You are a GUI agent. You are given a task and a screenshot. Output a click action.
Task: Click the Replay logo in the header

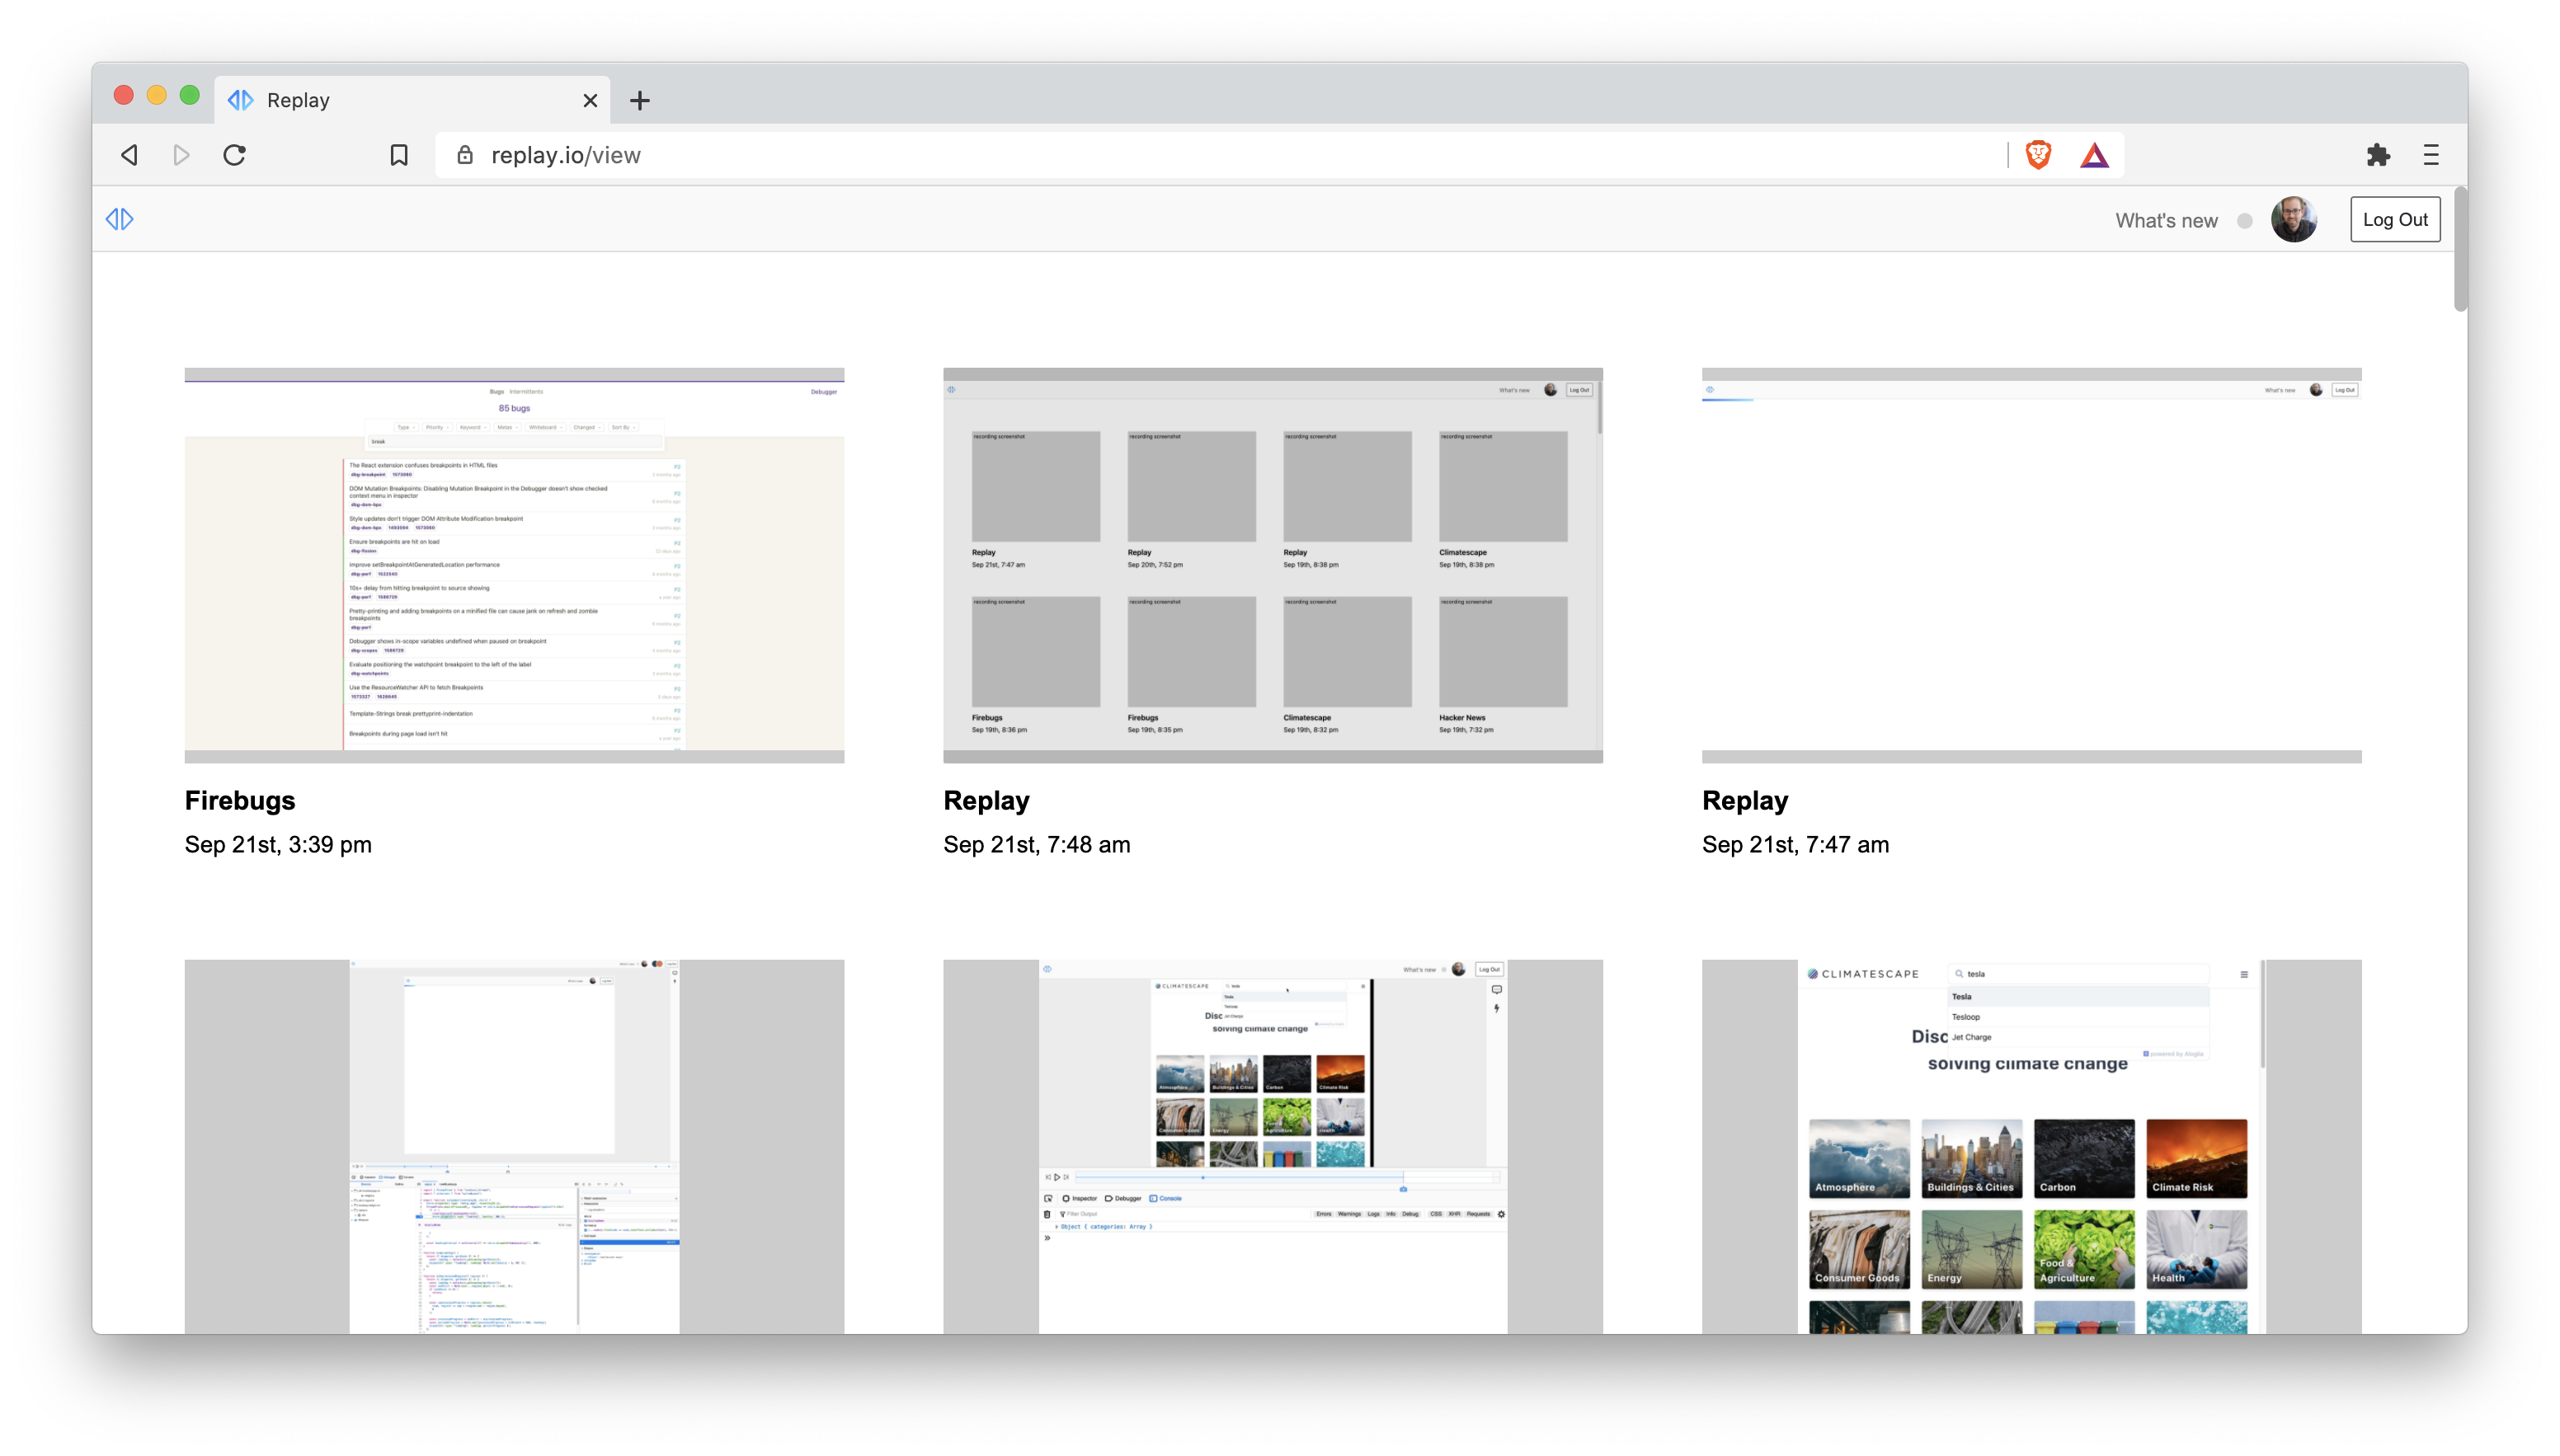click(x=120, y=219)
